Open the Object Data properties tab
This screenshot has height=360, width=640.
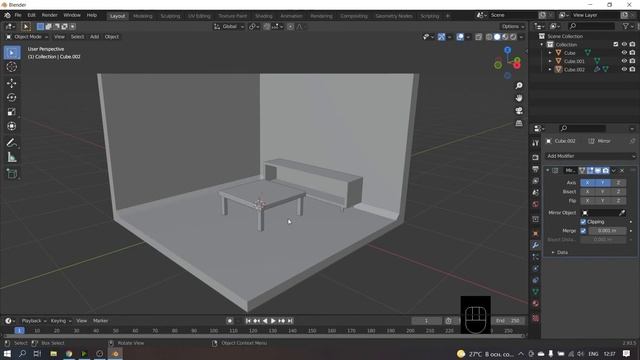[x=536, y=292]
